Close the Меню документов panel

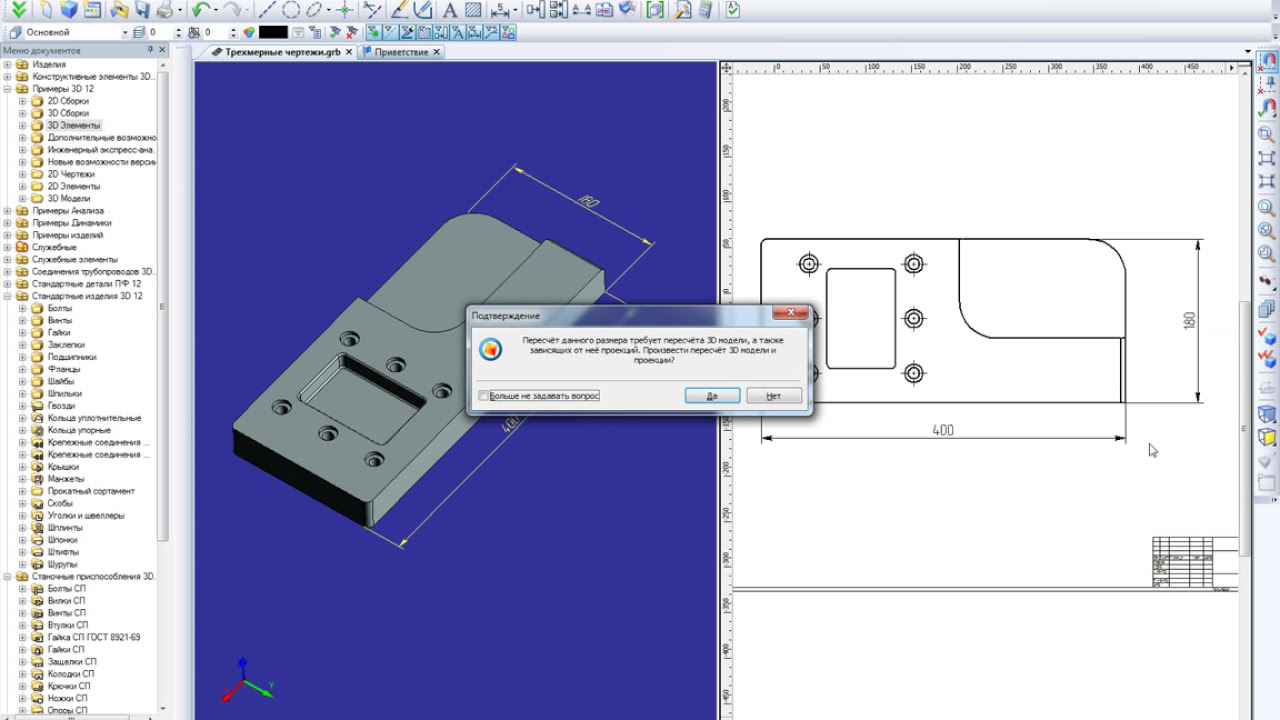click(163, 49)
